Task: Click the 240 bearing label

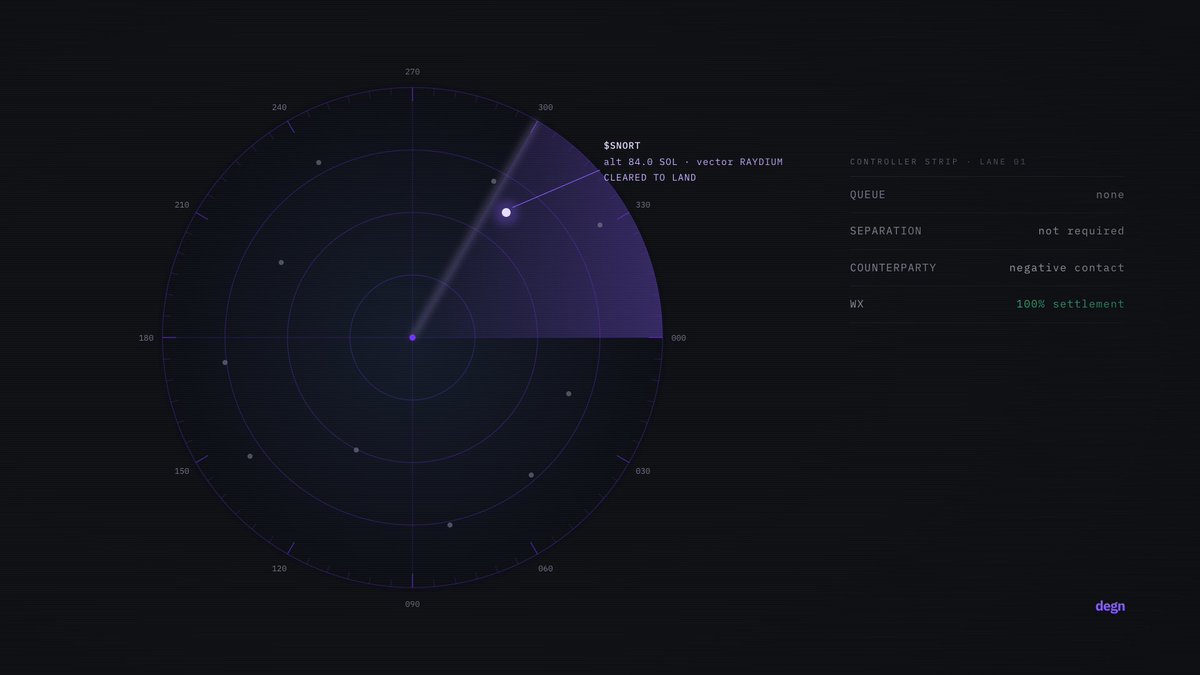Action: coord(279,107)
